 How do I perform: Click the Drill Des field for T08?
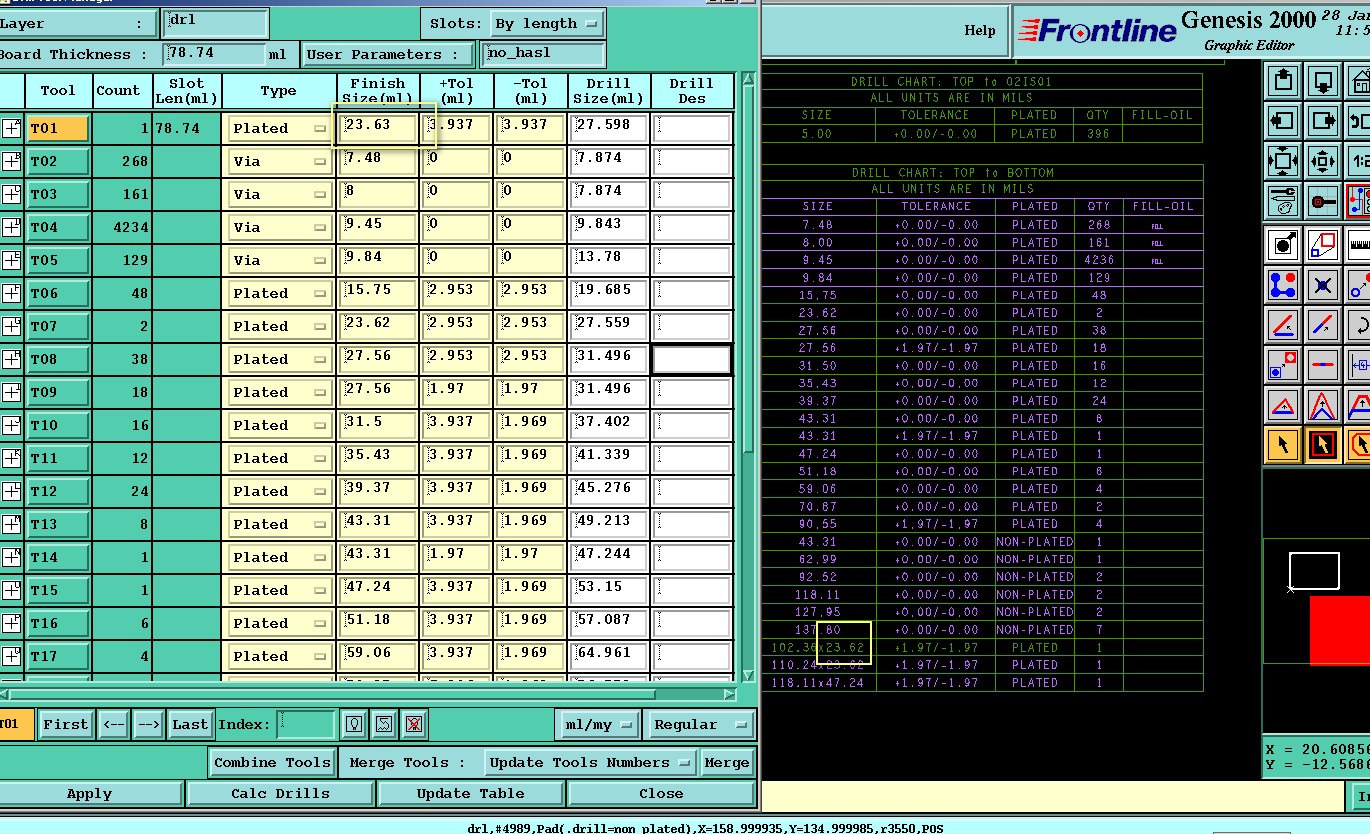tap(692, 359)
